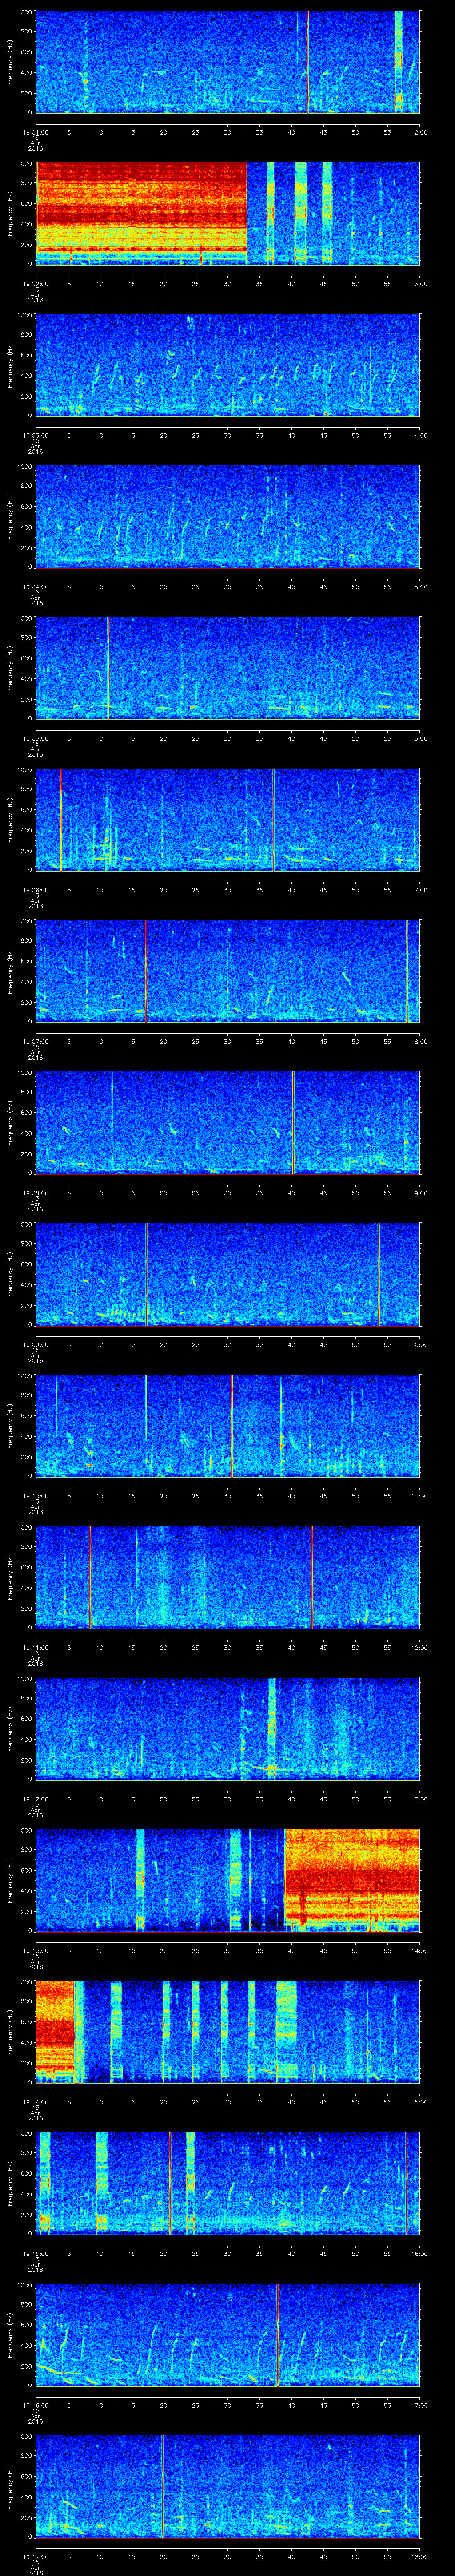The width and height of the screenshot is (455, 2576).
Task: Open the spectrogram panel starting at 19:15:00
Action: (x=228, y=2183)
